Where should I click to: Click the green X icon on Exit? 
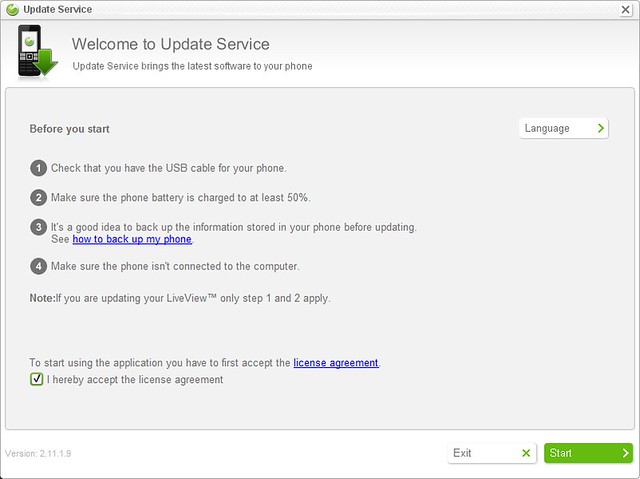click(x=526, y=453)
